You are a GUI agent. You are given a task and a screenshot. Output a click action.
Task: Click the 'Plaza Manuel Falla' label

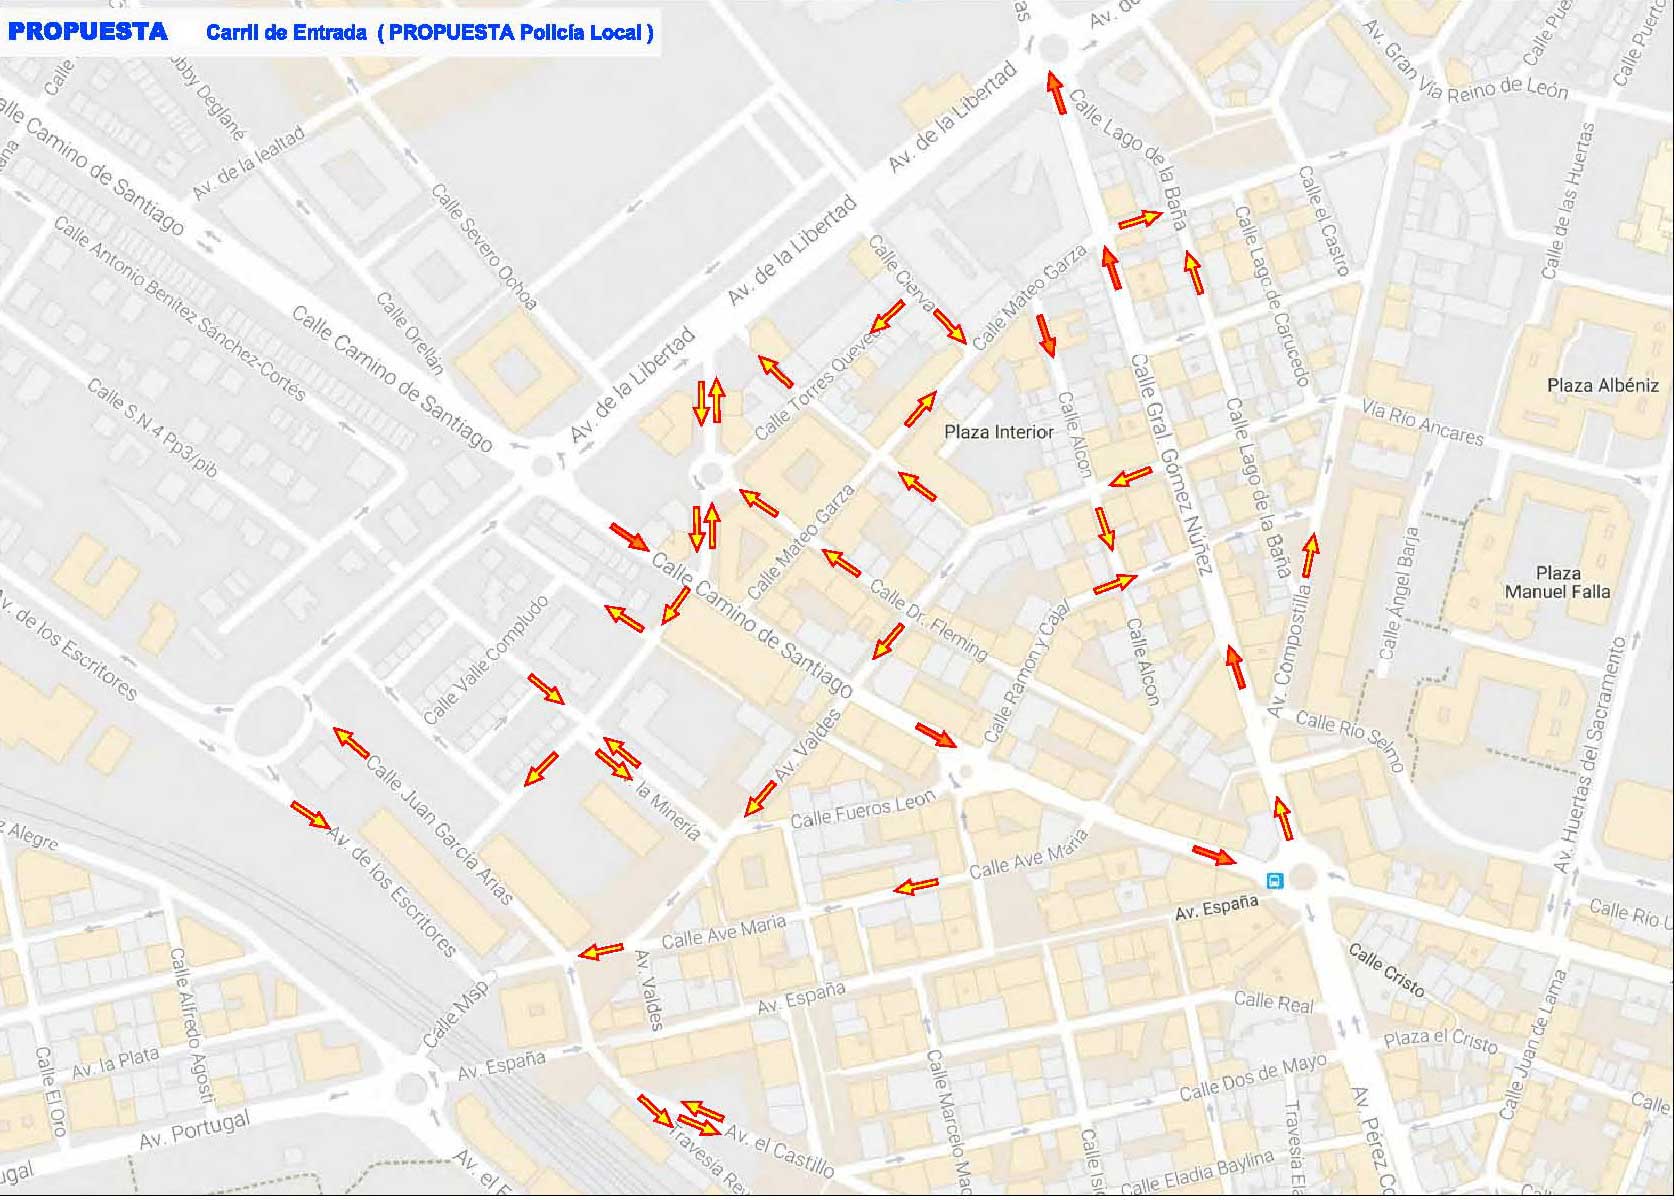[x=1558, y=582]
